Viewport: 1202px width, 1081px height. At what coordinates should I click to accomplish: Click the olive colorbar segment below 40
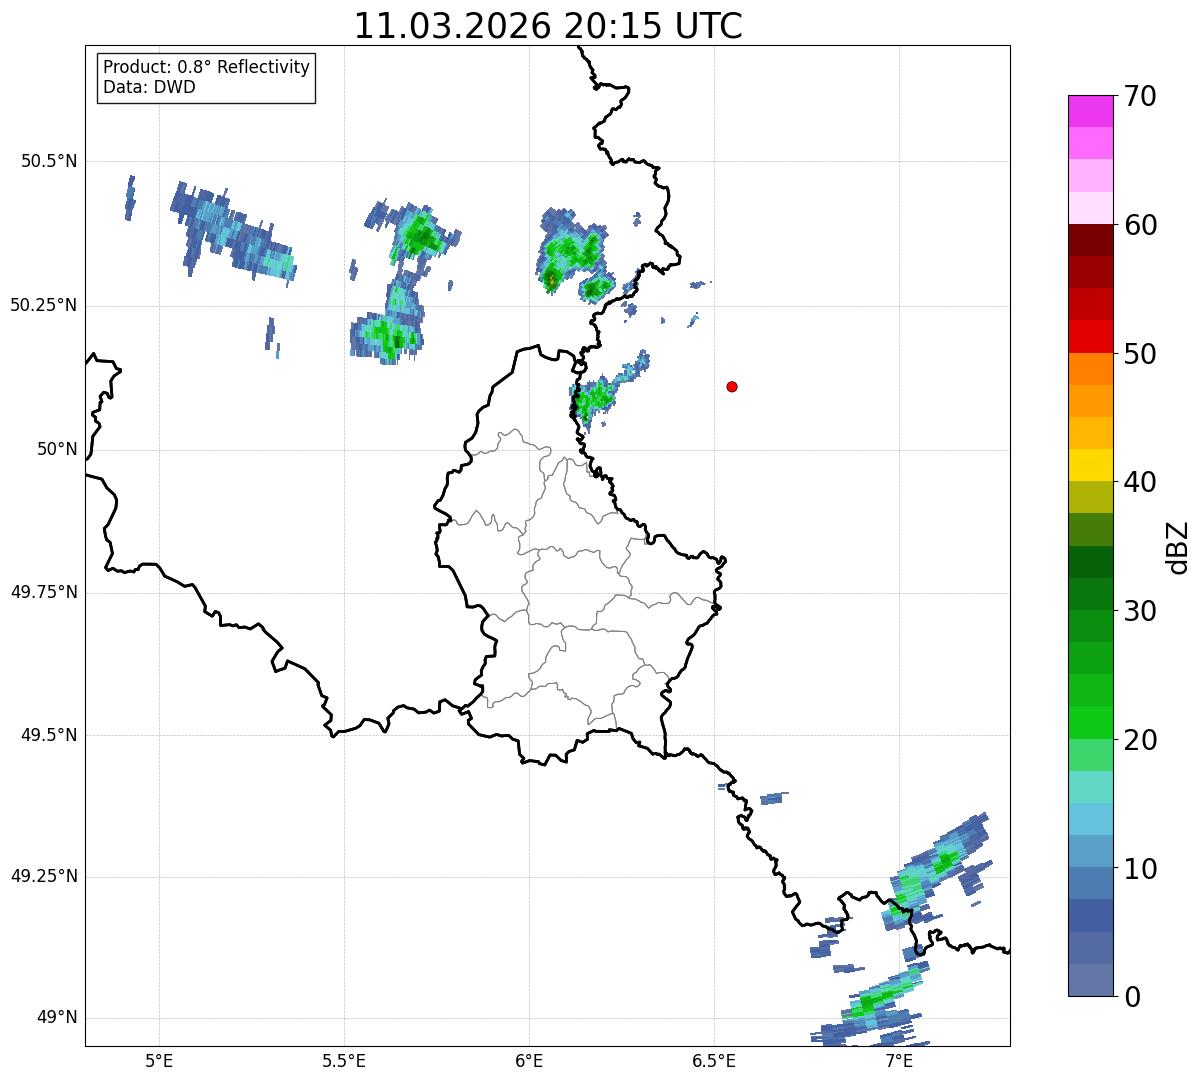point(1090,498)
